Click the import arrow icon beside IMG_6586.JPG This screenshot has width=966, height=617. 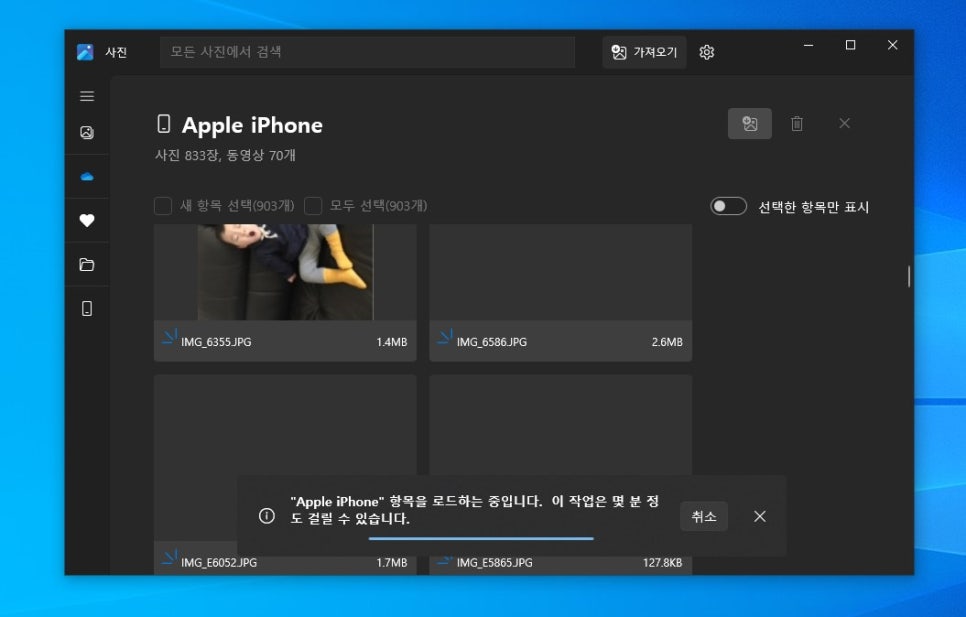click(x=445, y=337)
